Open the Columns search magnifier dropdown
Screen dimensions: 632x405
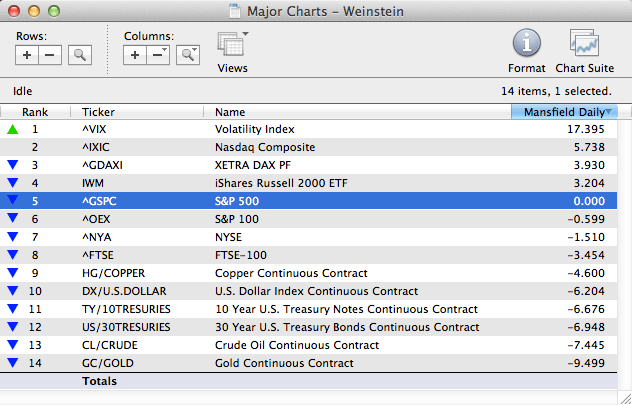(187, 55)
